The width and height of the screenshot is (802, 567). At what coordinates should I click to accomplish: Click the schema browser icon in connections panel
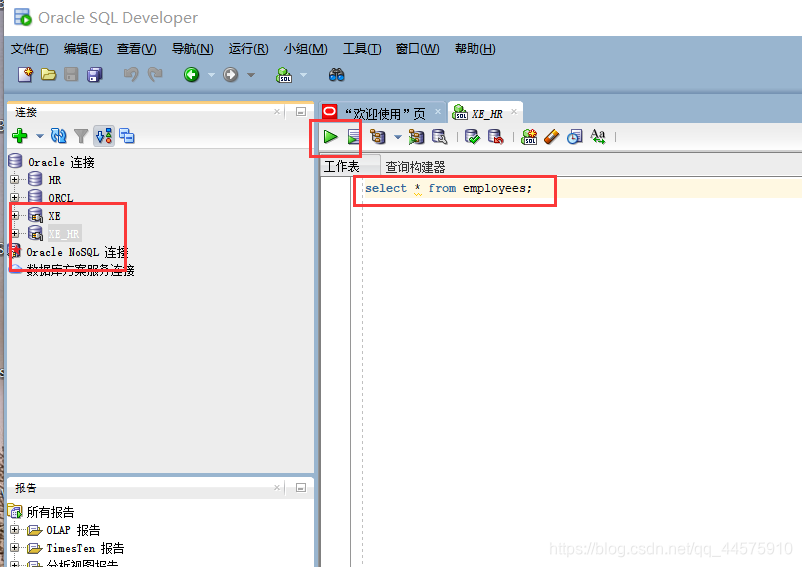point(104,136)
